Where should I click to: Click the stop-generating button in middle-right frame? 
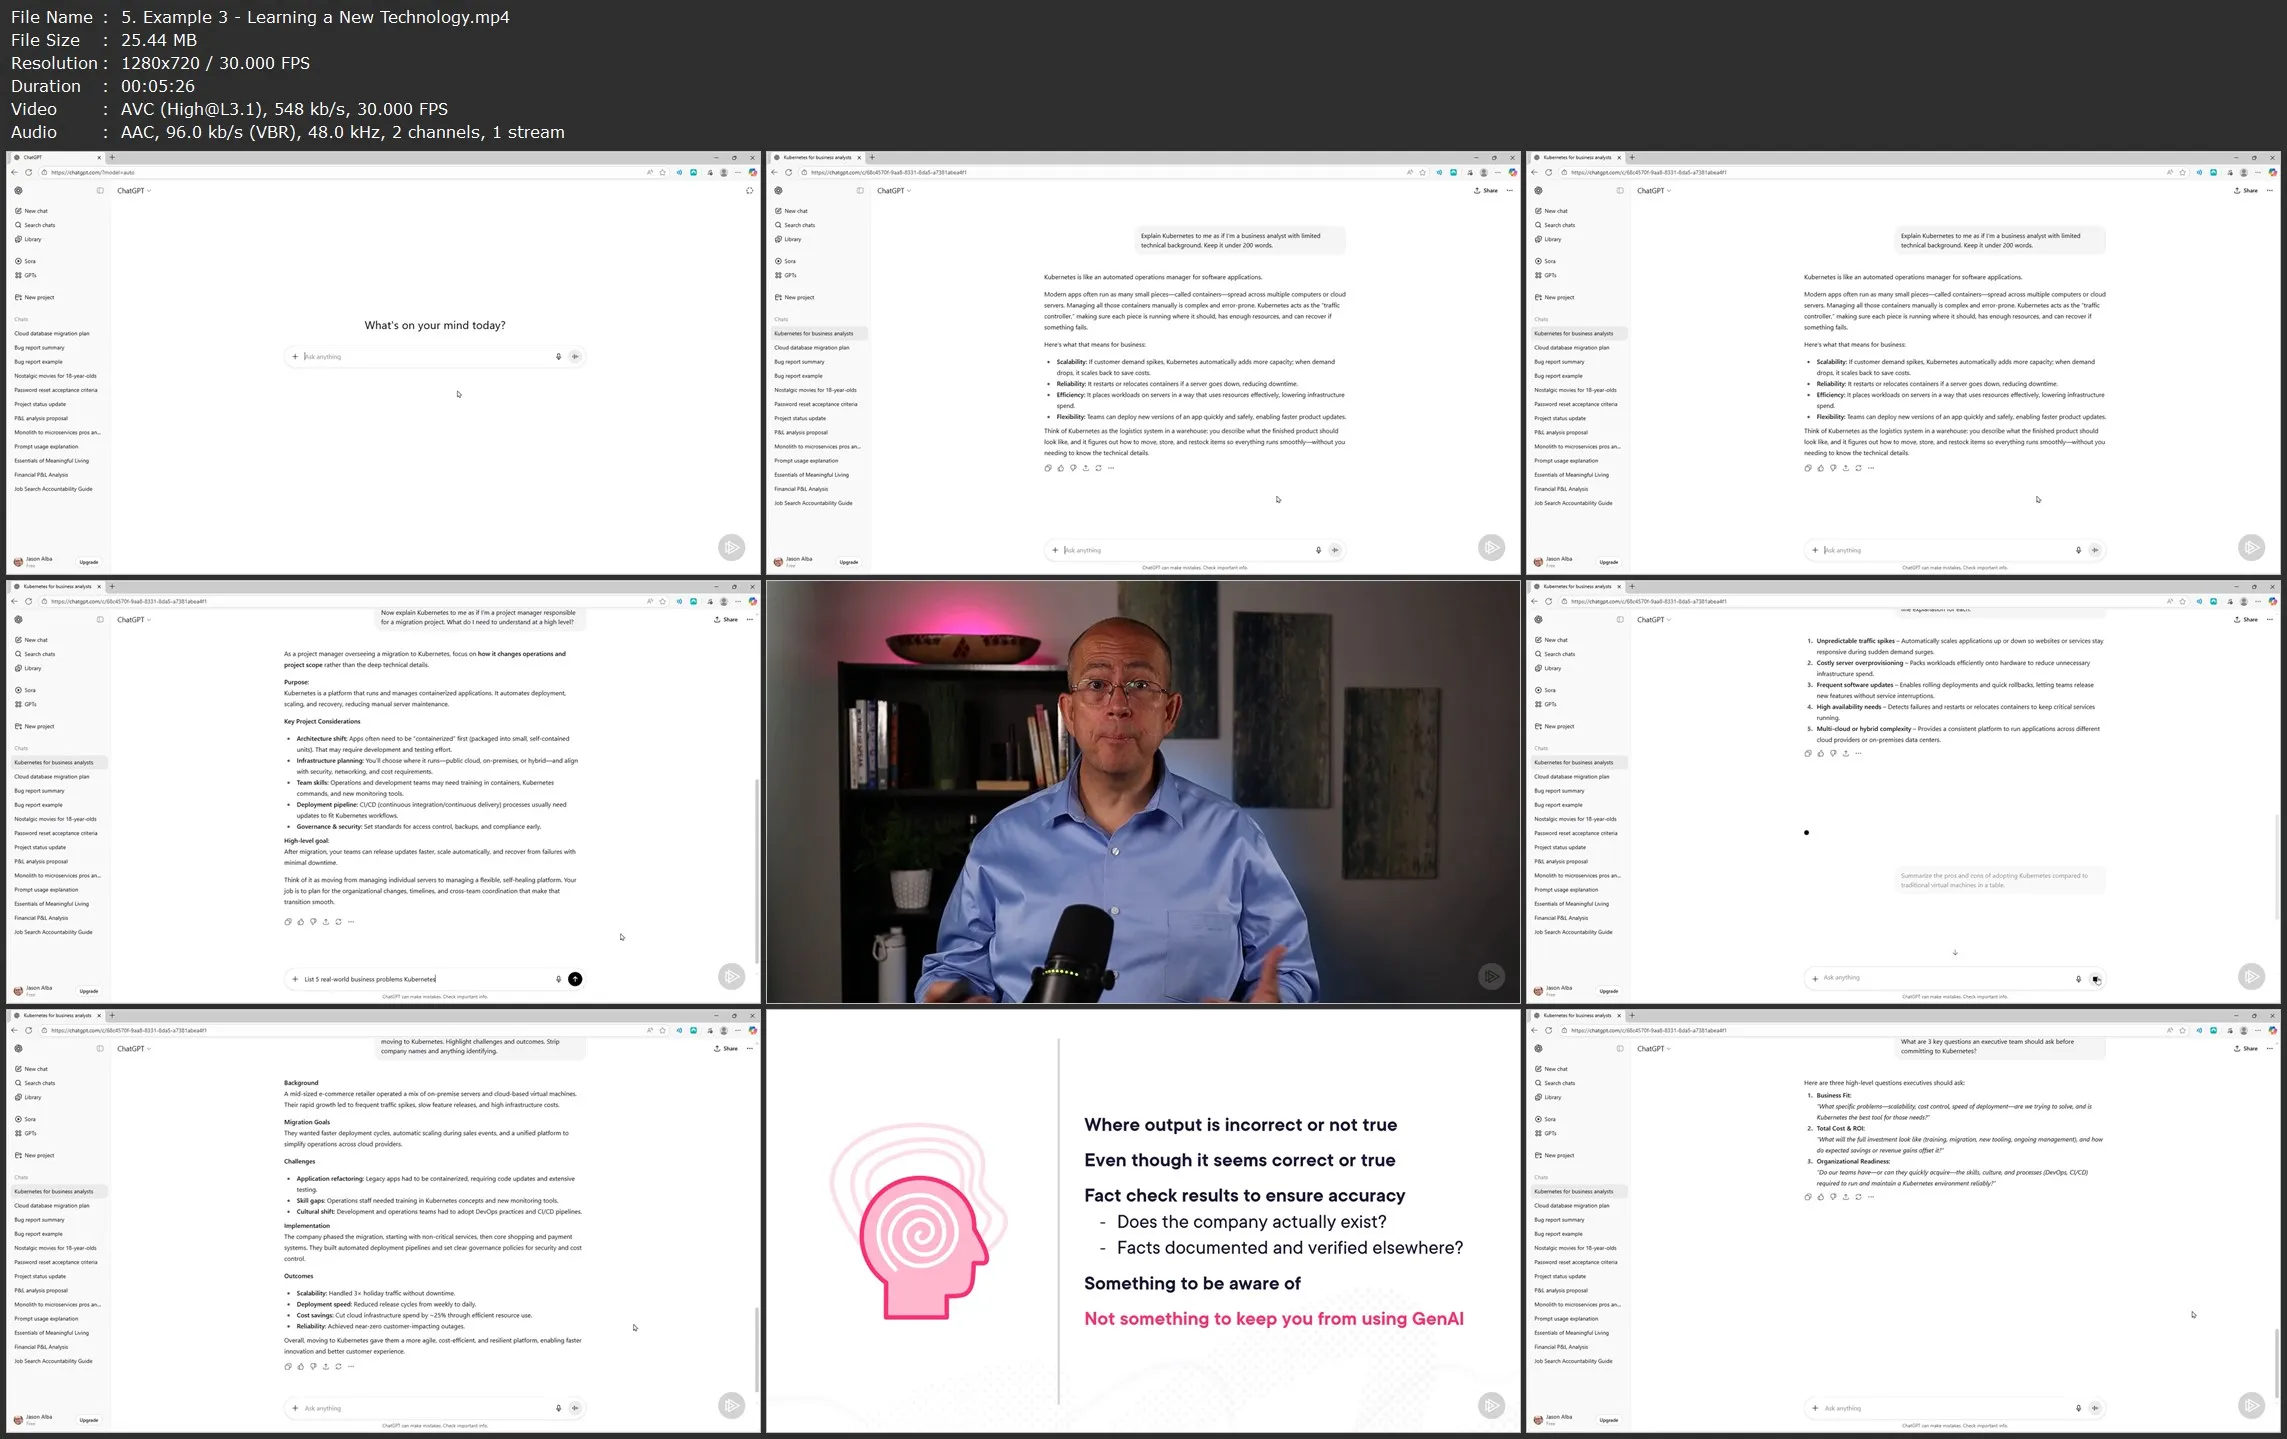[2096, 980]
